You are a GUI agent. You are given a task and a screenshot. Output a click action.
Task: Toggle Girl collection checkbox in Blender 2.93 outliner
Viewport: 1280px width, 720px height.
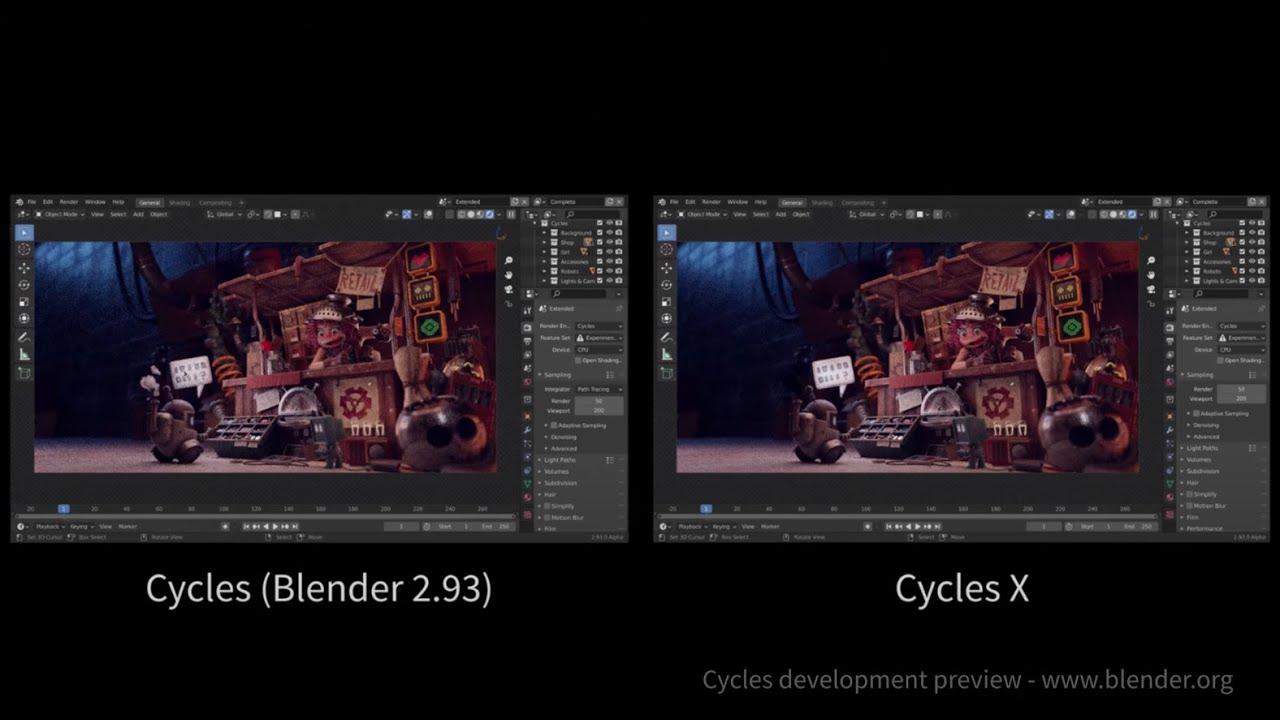tap(599, 252)
